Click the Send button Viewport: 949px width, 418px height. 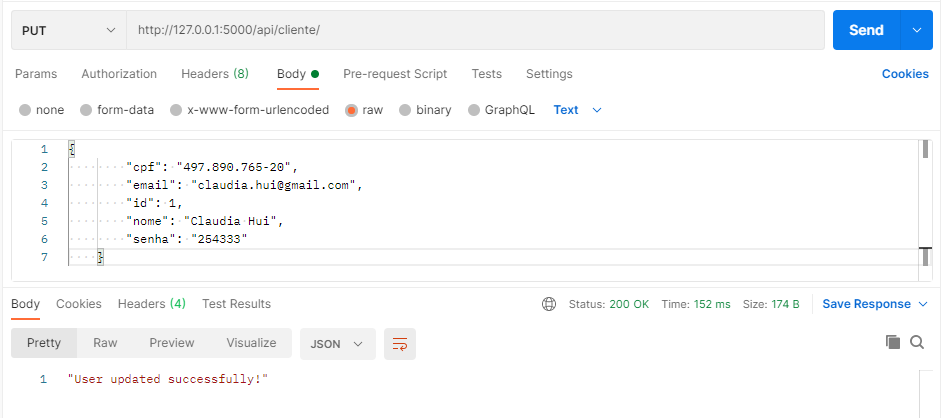tap(867, 30)
